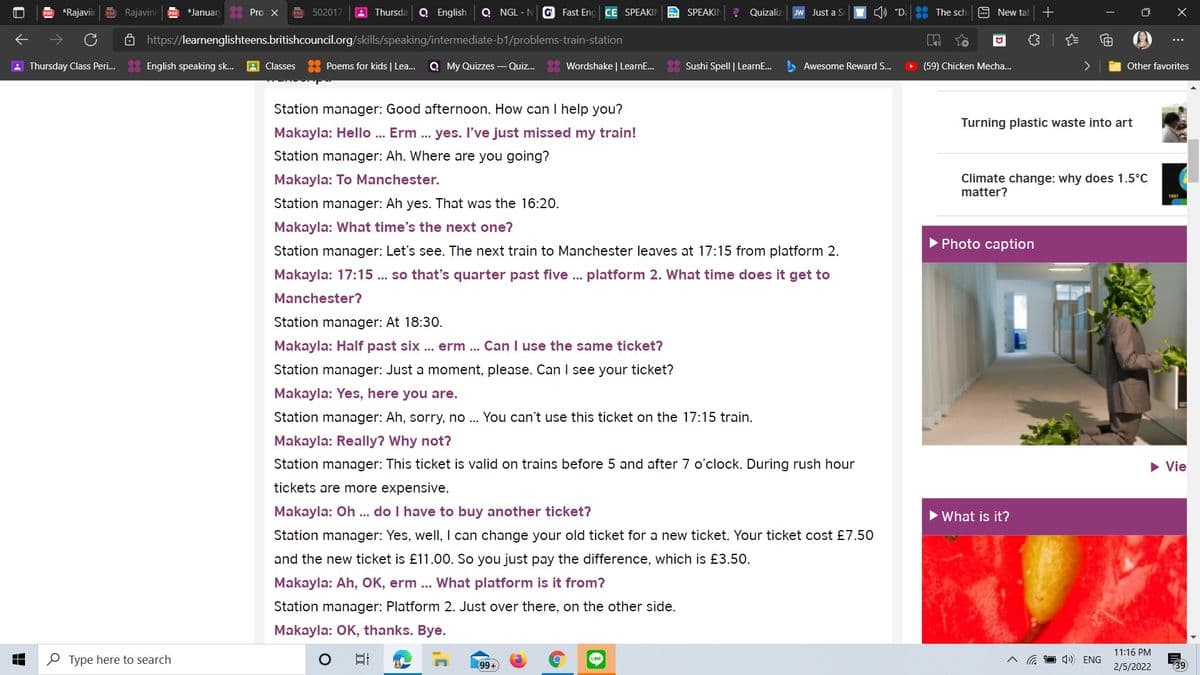Open Poems for kids bookmark
Viewport: 1200px width, 675px height.
(362, 66)
